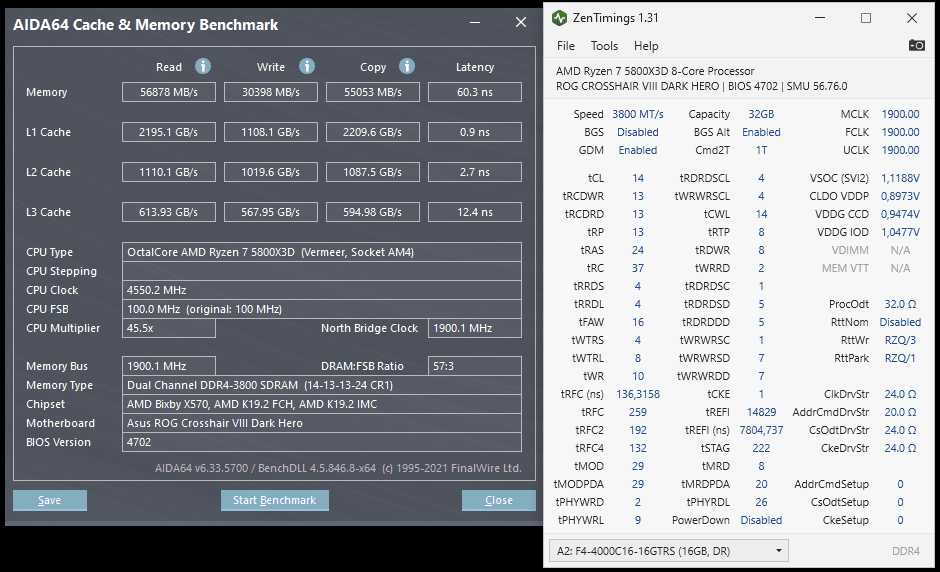Select L3 Cache Write value 567.95 GB/s

click(270, 212)
